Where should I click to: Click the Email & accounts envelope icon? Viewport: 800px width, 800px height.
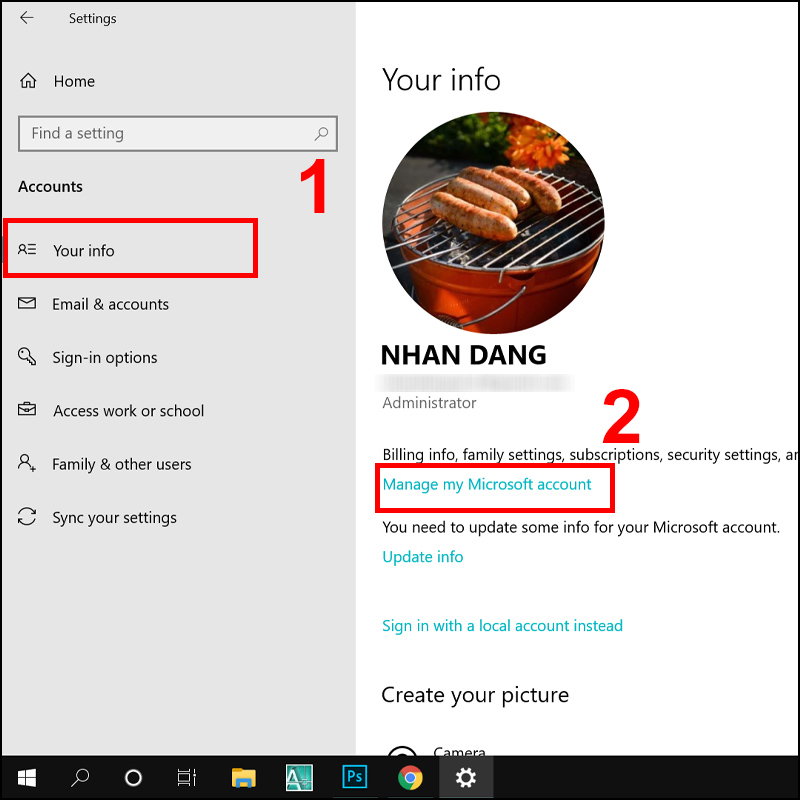click(27, 304)
